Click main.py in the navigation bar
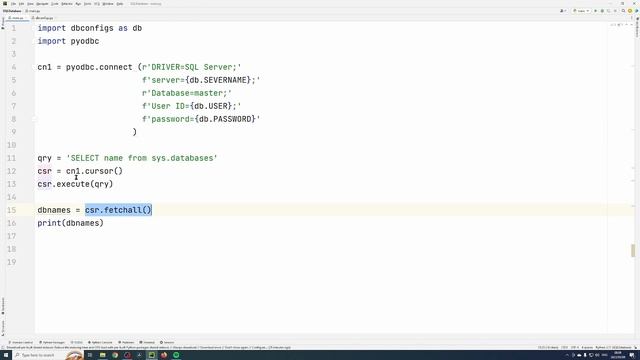 [x=33, y=11]
